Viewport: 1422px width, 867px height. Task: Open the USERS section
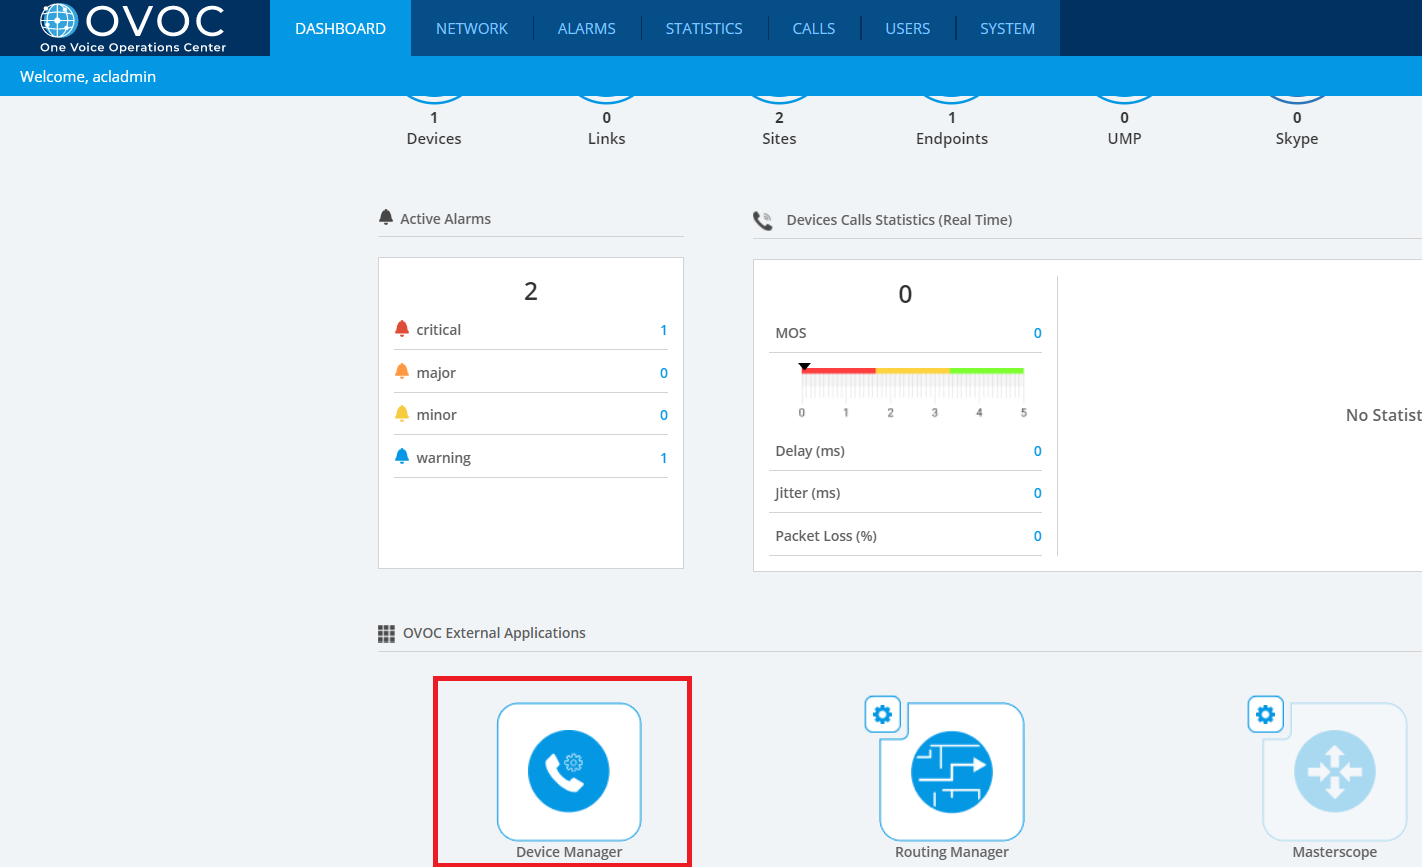pyautogui.click(x=907, y=28)
